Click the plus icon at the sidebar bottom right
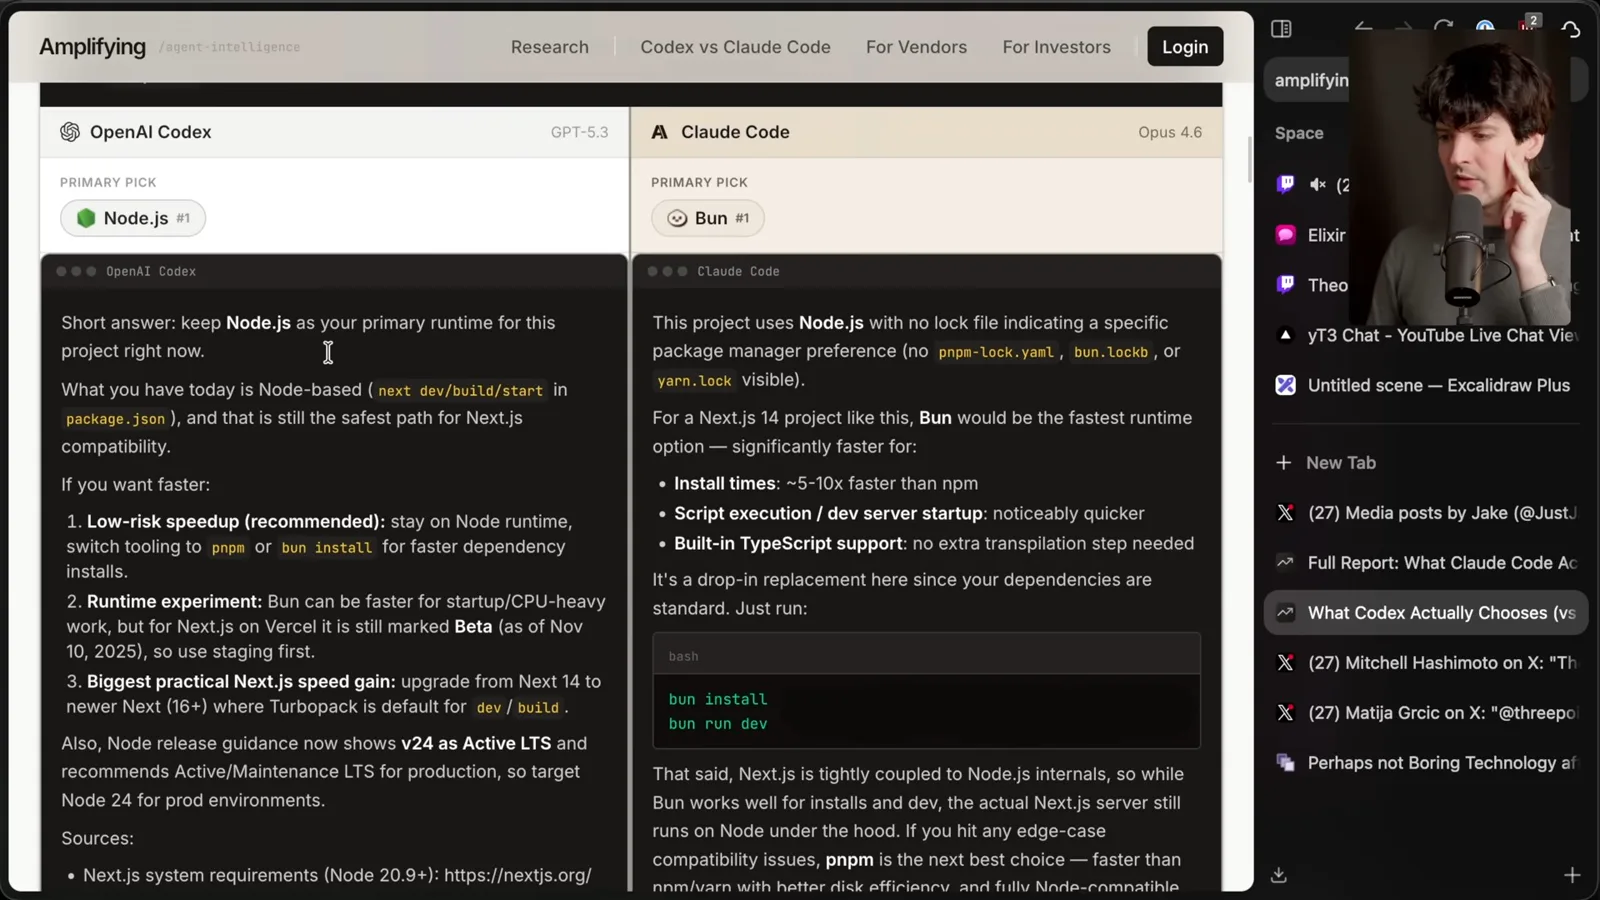This screenshot has height=900, width=1600. click(1572, 875)
